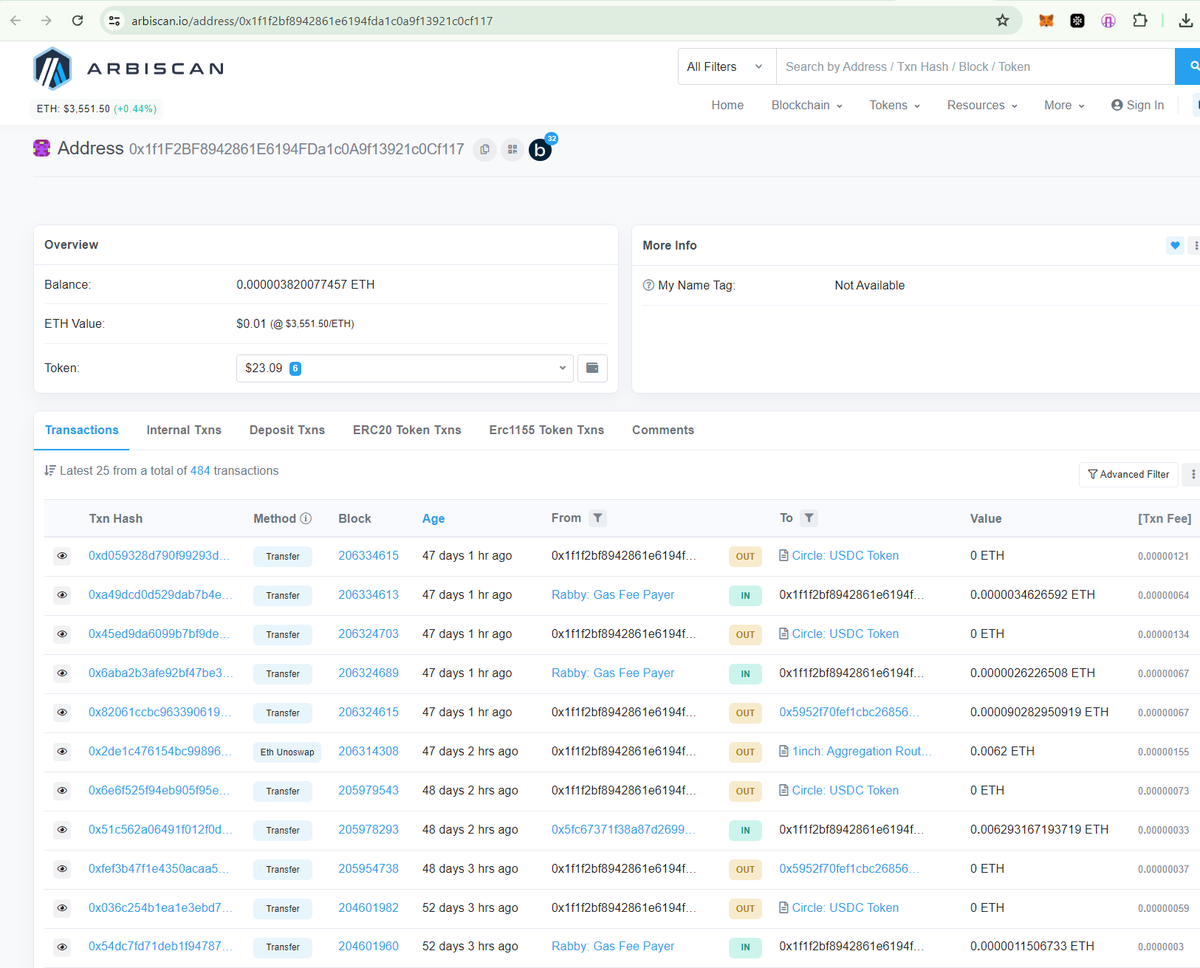
Task: Preview transaction 0x6e6f525f94eb905f95e with eye icon
Action: [x=62, y=791]
